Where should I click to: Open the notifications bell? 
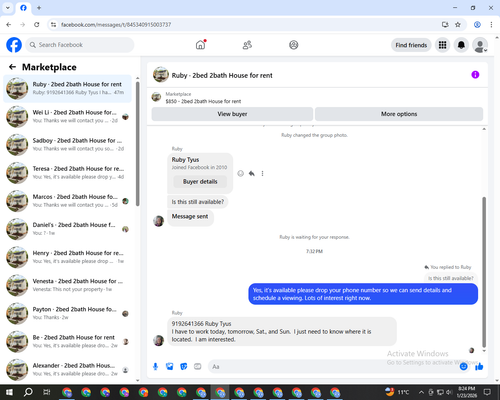(461, 45)
